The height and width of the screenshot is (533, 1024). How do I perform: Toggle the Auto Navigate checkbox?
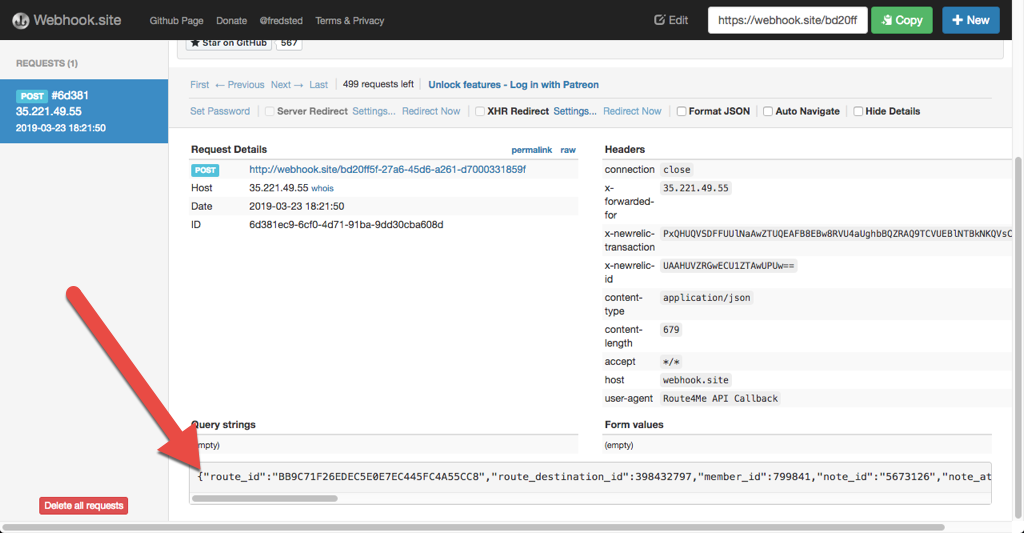[x=767, y=112]
